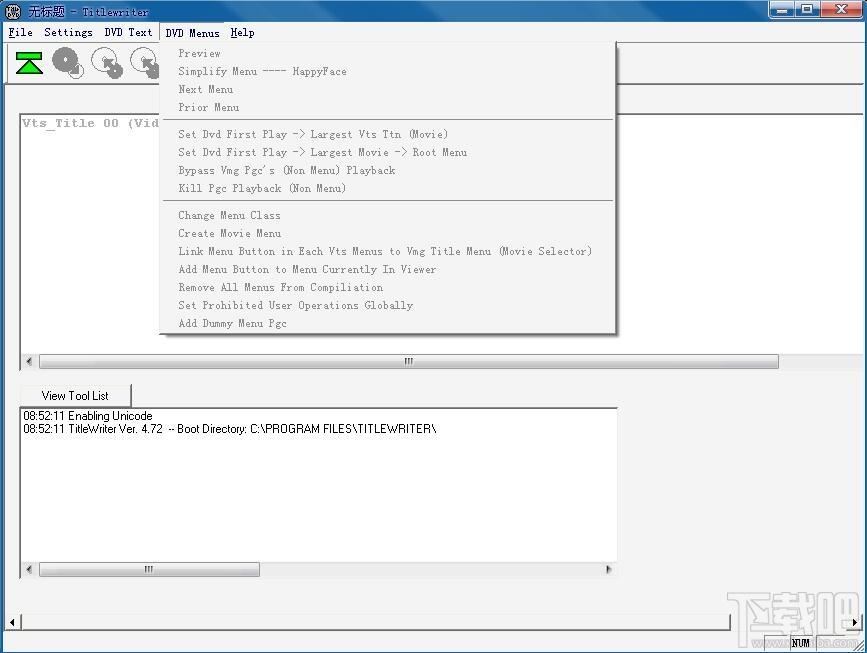Choose Kill Pgc Playback (Non Menu)
Screen dimensions: 867x653
tap(388, 188)
